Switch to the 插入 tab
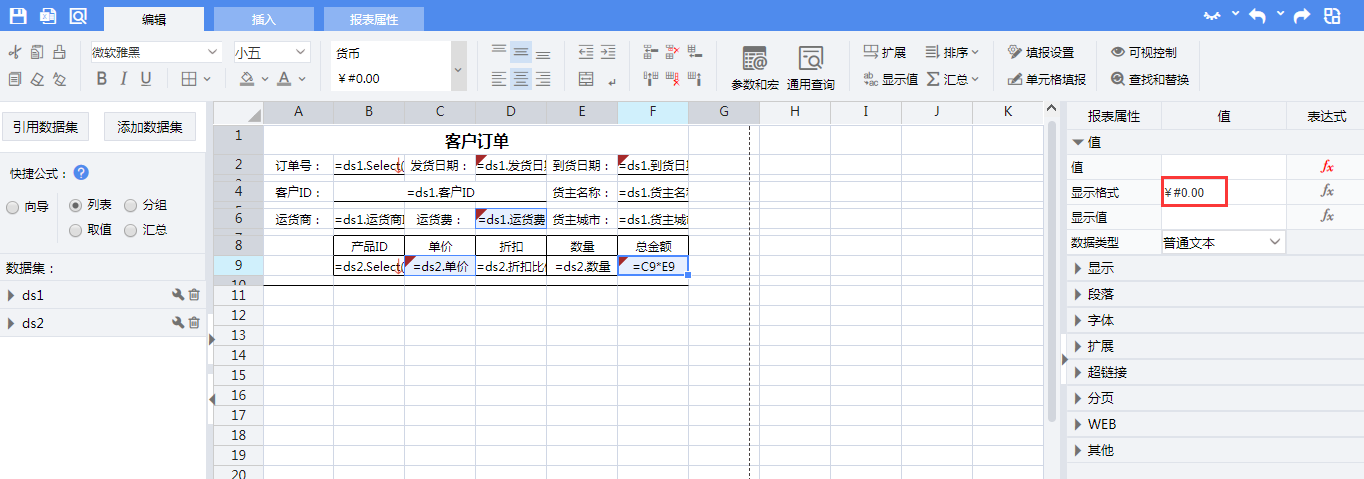 tap(264, 19)
